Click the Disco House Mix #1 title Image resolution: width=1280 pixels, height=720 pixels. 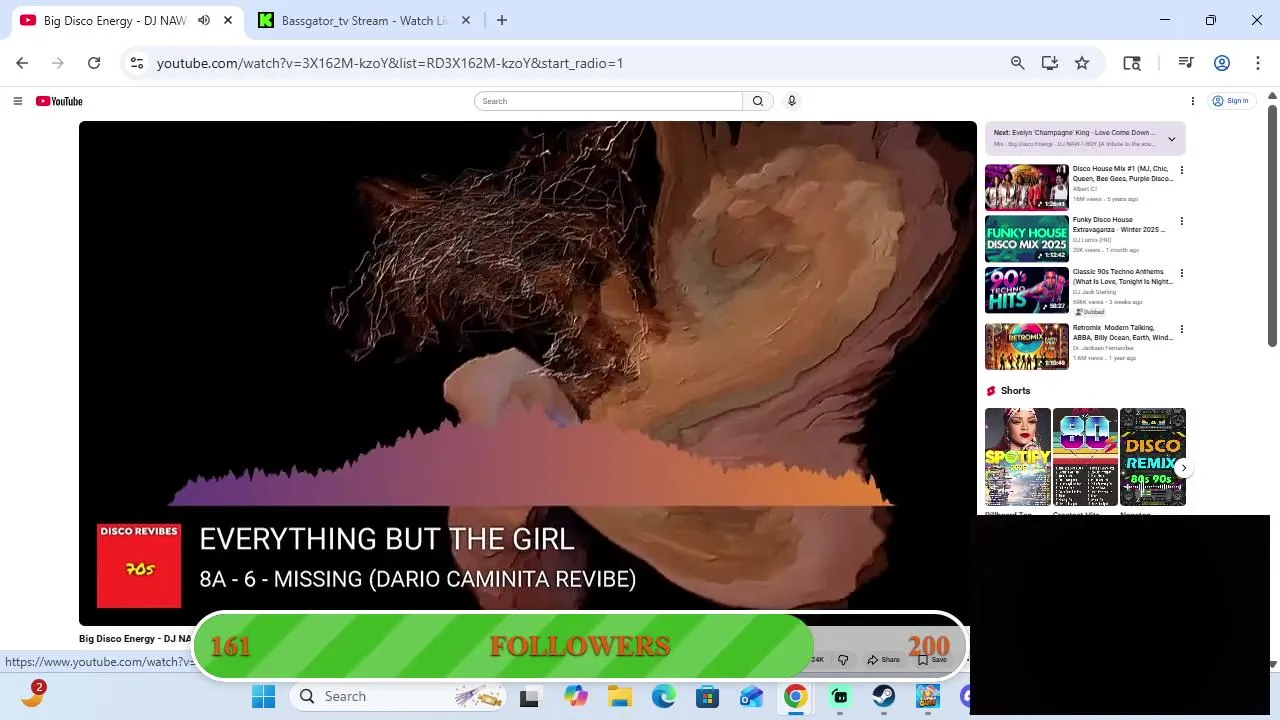point(1122,174)
